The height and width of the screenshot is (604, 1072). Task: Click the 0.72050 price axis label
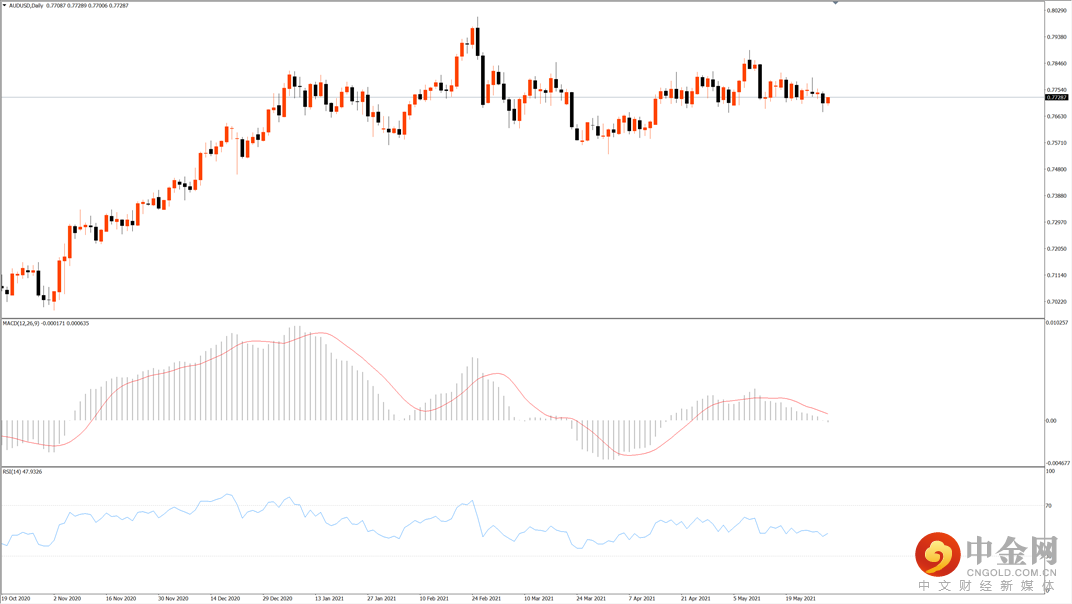1056,249
